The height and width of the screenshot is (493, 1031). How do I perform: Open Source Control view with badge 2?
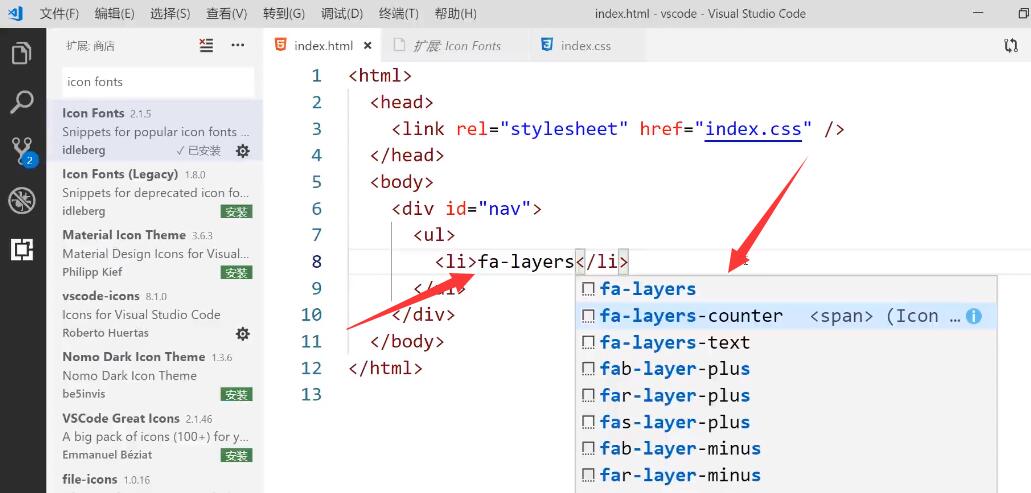(22, 151)
